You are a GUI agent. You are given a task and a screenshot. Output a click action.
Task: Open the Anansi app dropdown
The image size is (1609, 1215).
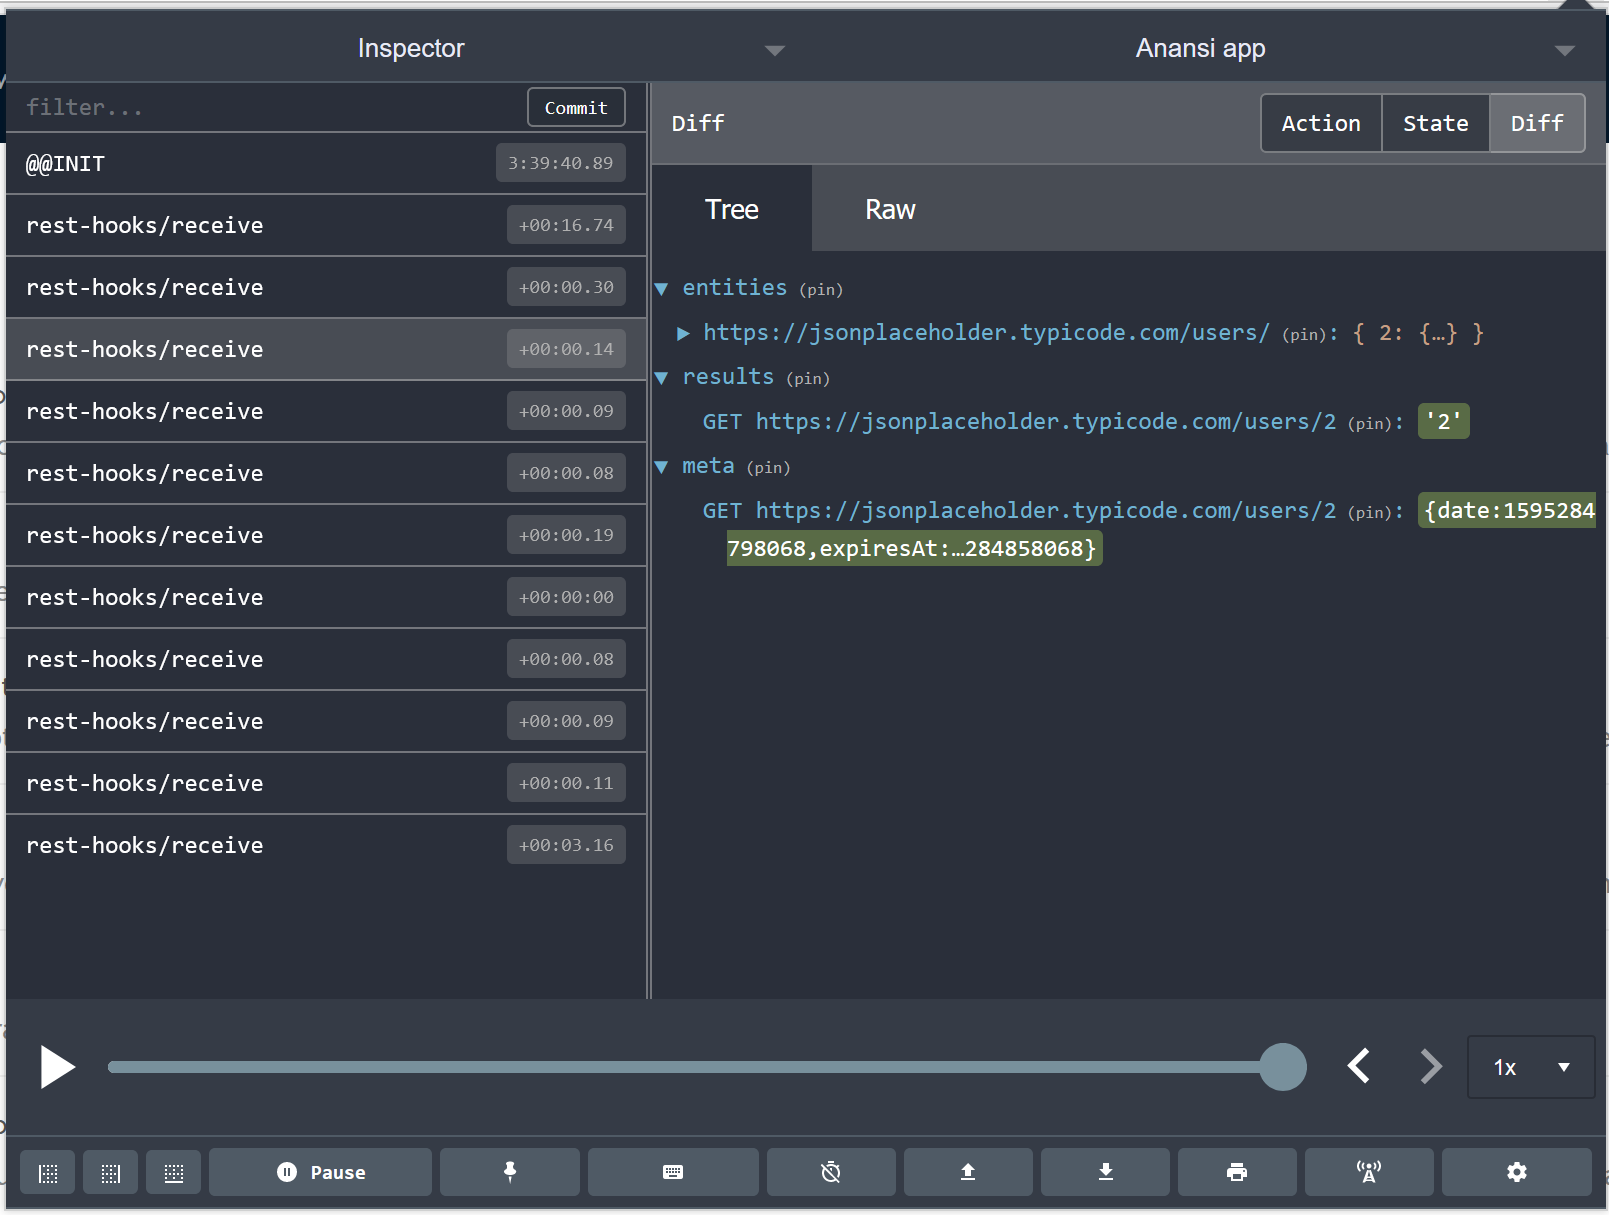click(1562, 48)
